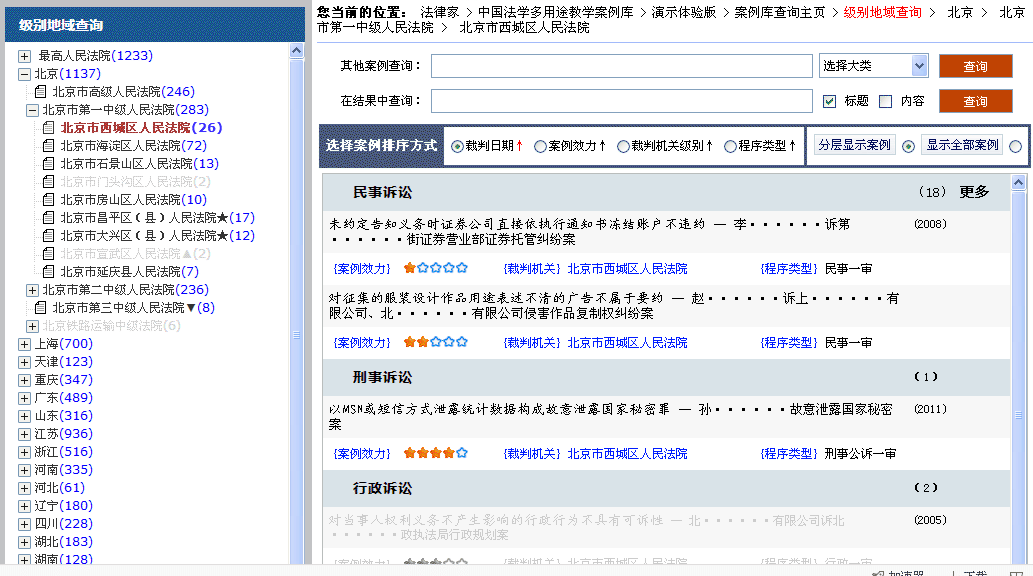Click the document icon beside 北京市海淀区人民法院
1033x576 pixels.
(x=48, y=146)
